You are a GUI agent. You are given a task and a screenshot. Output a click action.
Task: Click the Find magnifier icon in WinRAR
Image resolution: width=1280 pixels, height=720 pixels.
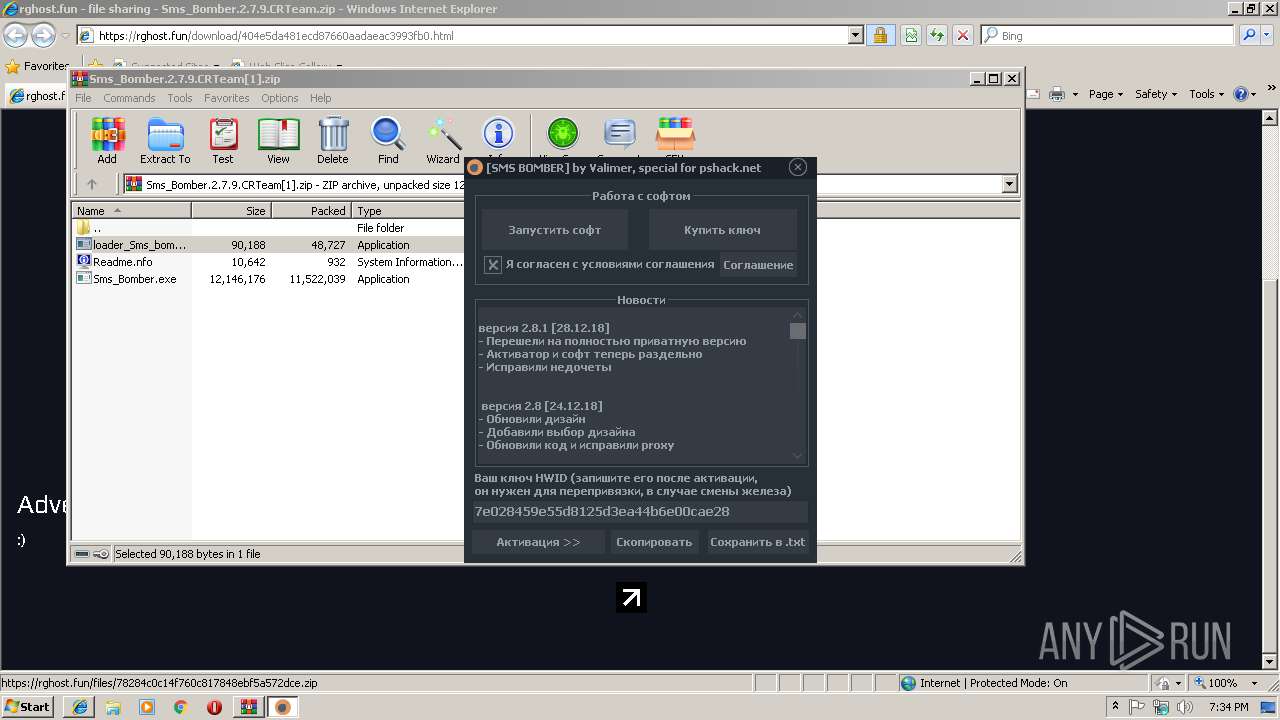coord(388,140)
